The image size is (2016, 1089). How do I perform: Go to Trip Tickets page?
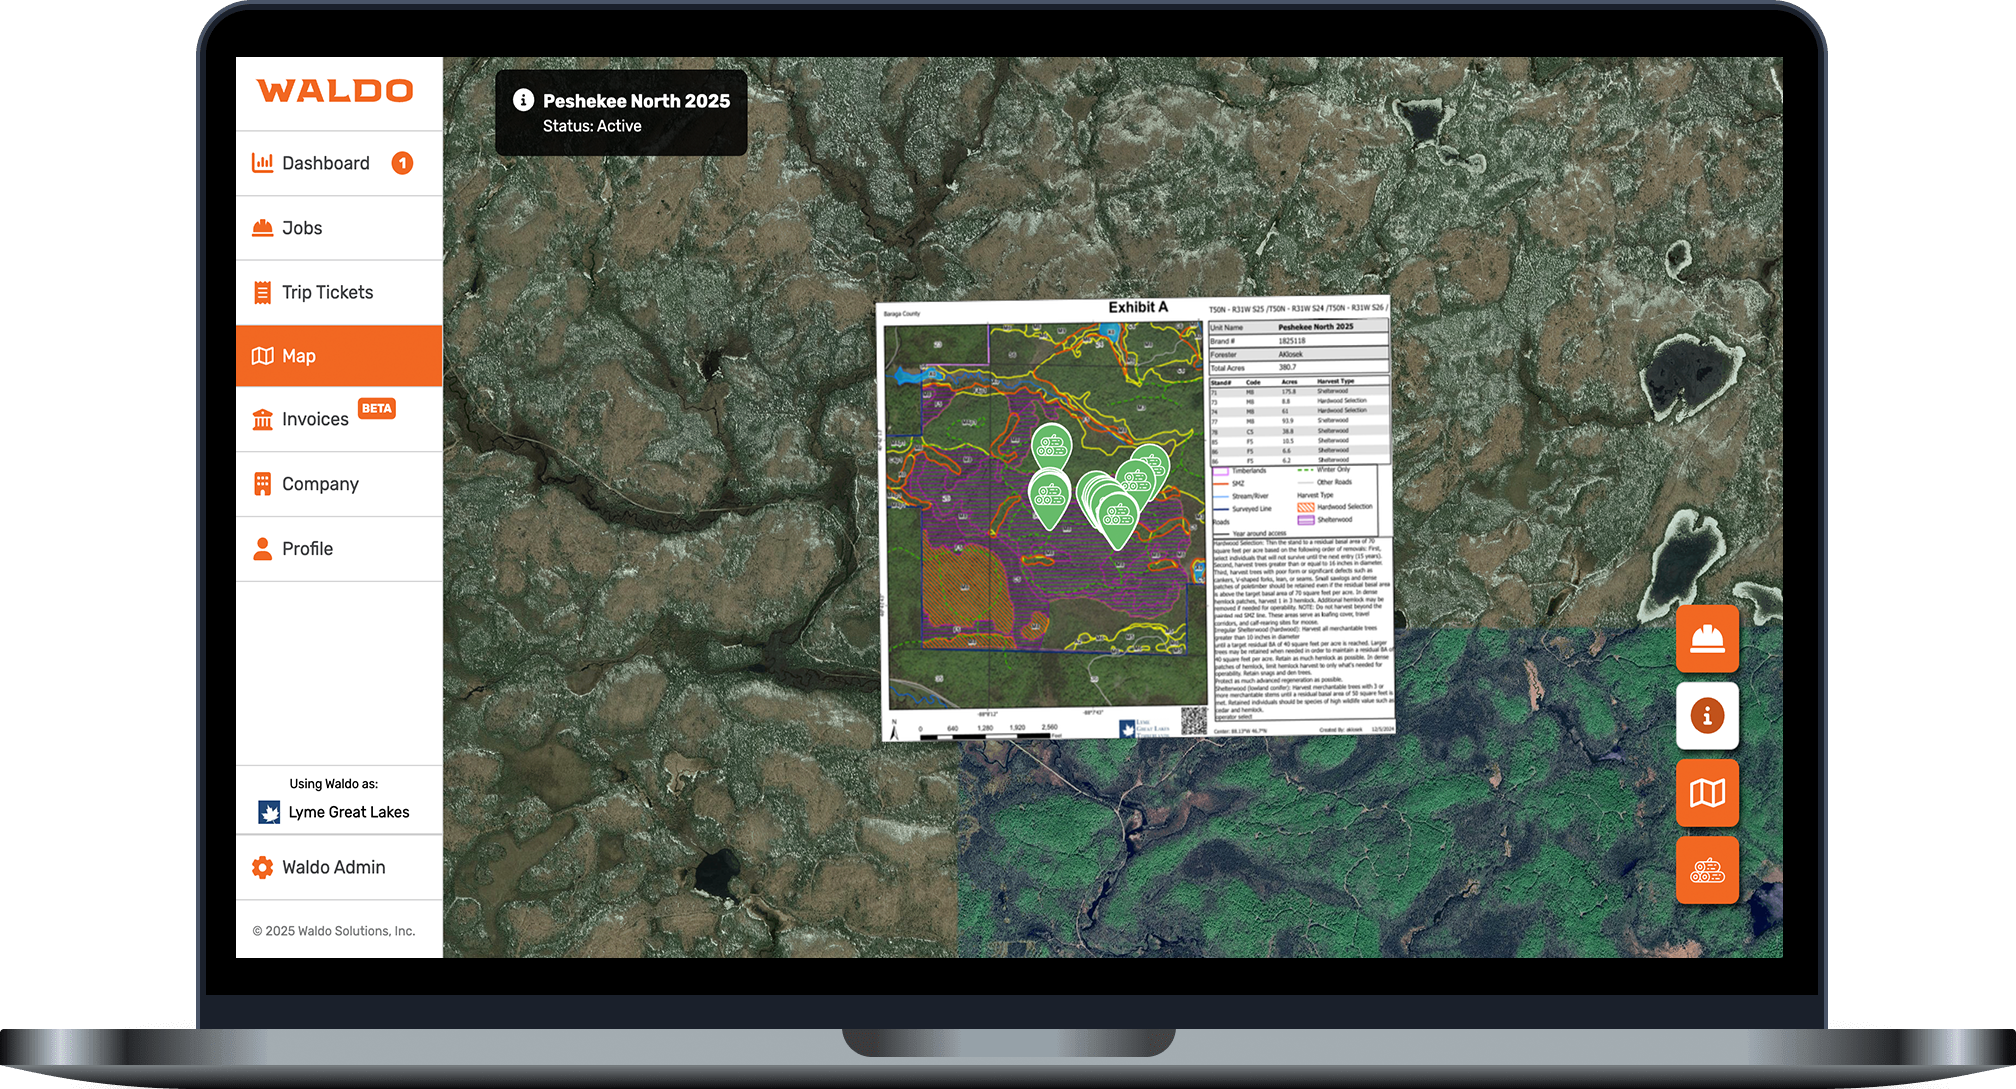pos(327,292)
